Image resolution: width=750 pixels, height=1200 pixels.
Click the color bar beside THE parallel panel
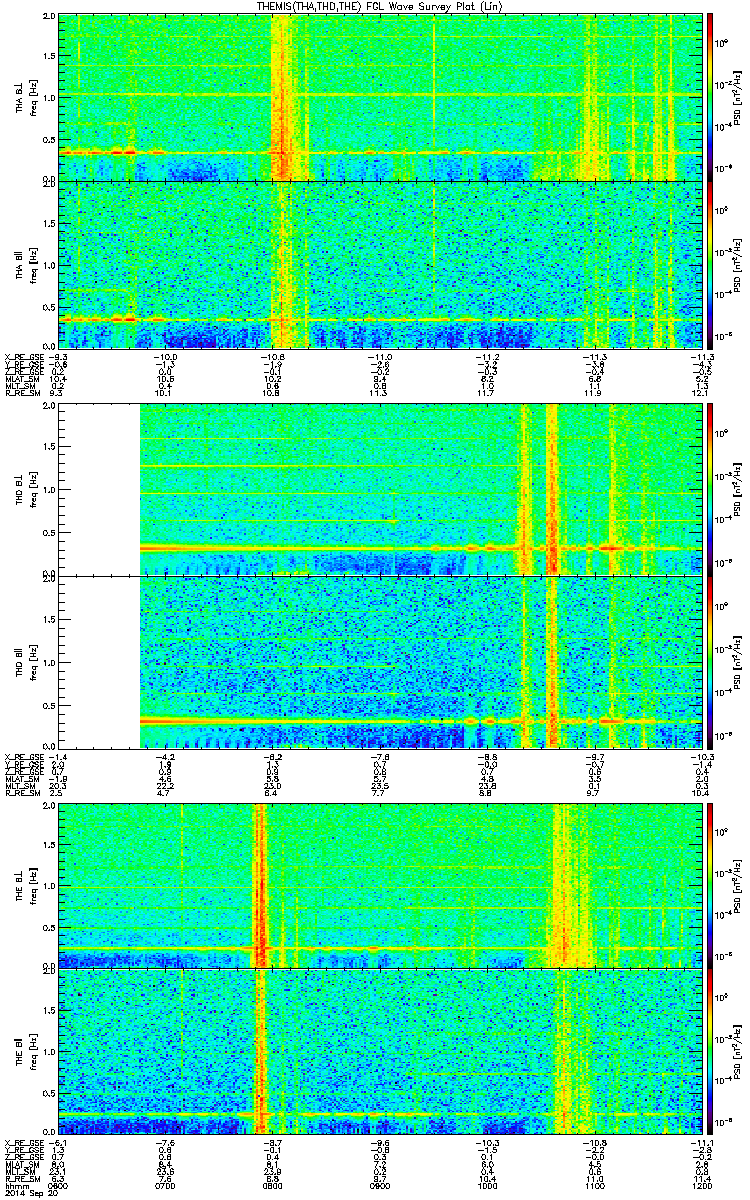(x=710, y=1054)
